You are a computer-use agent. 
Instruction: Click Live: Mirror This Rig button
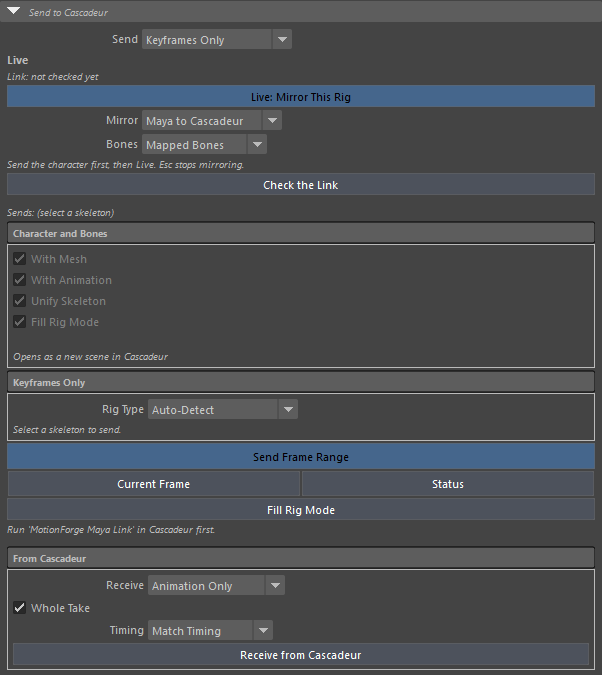301,96
